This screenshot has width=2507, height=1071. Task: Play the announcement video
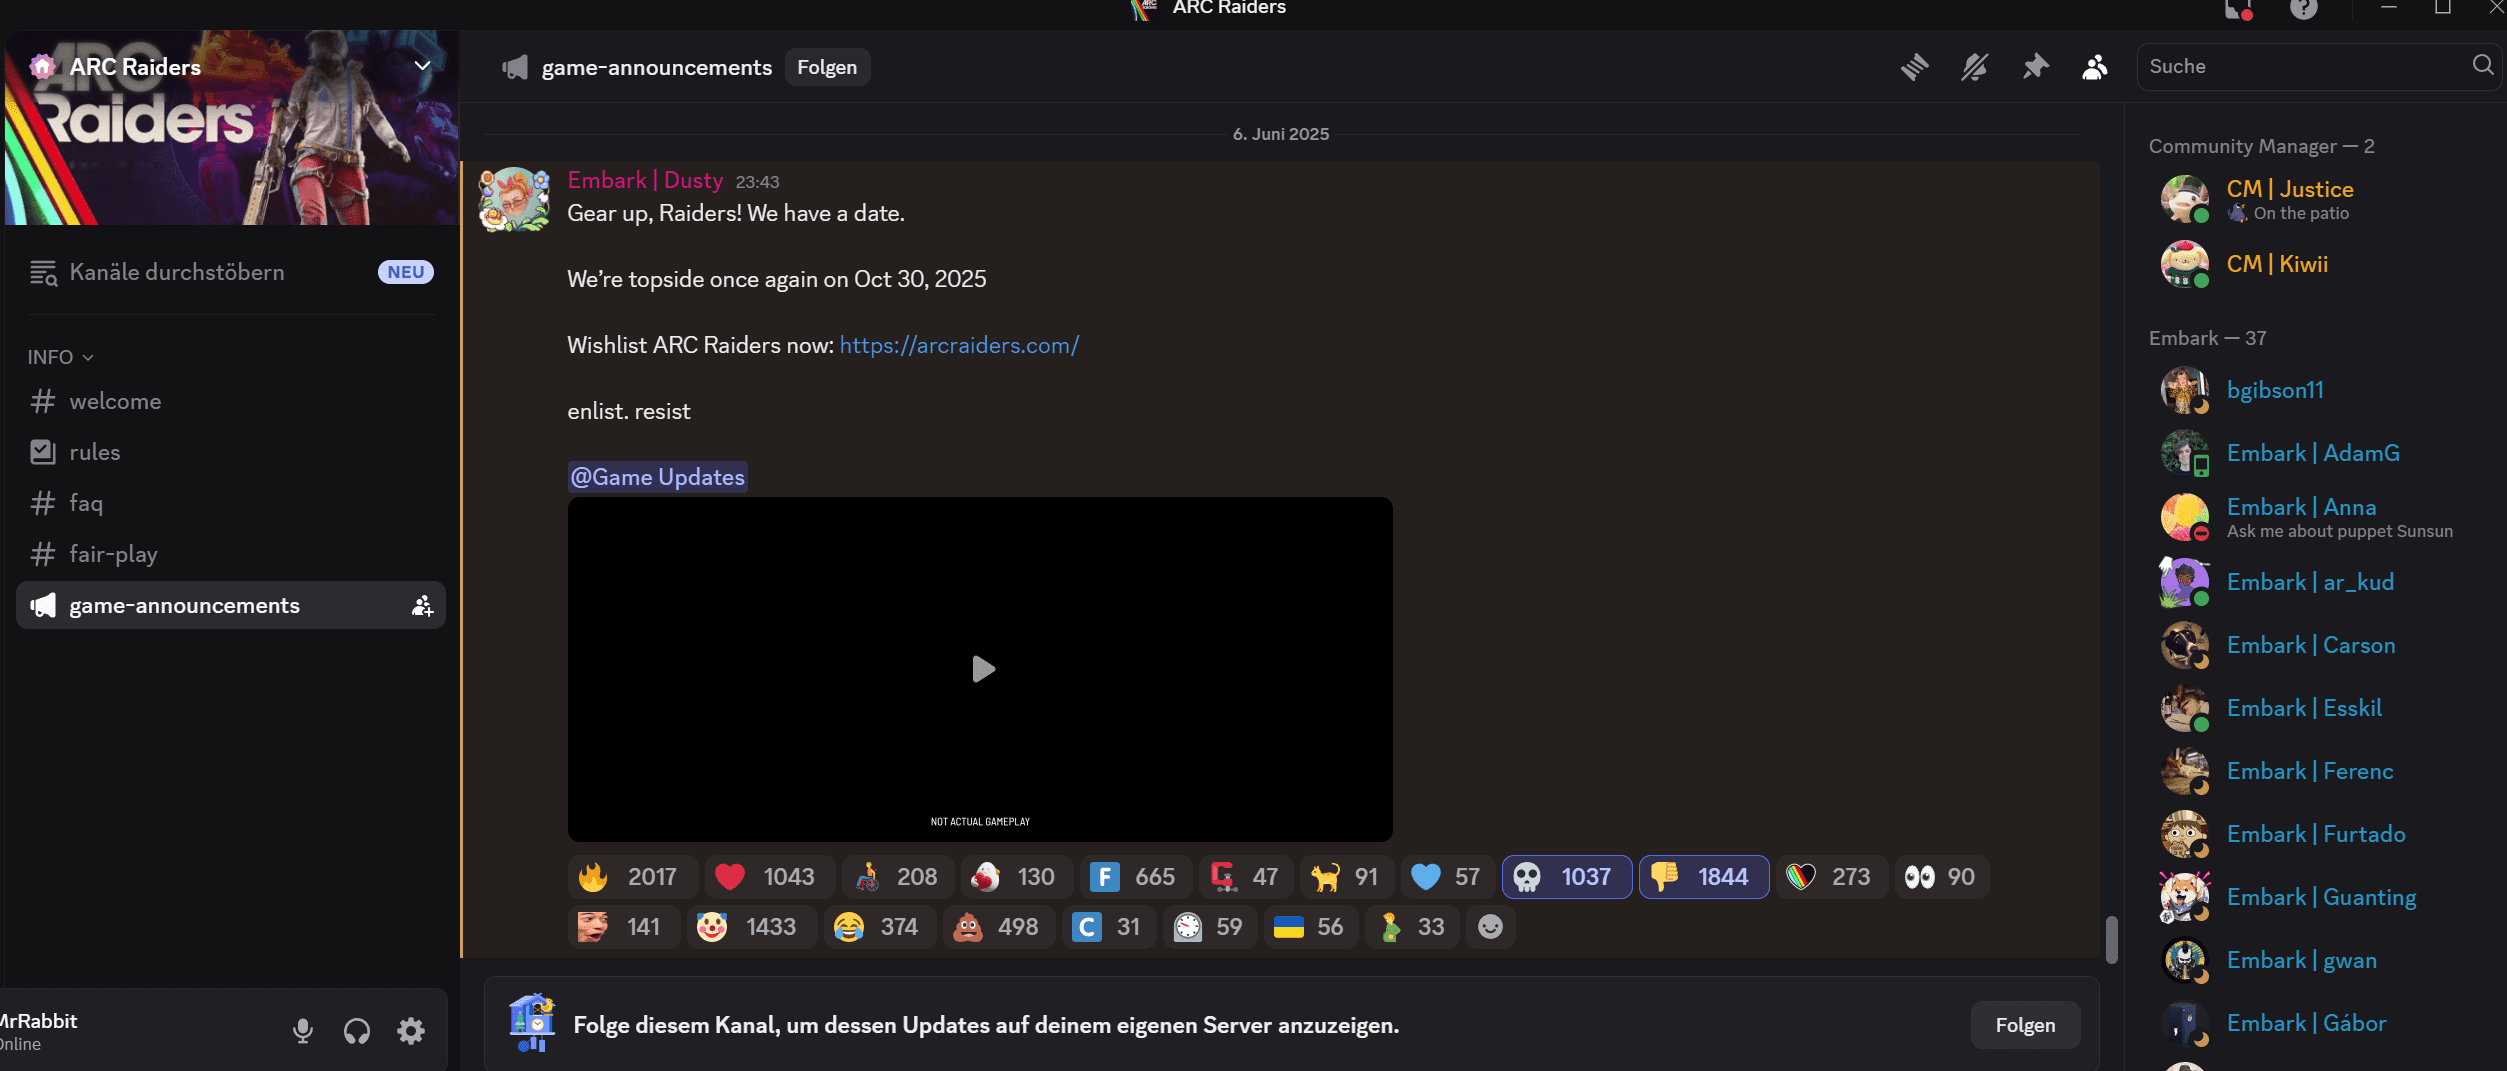coord(982,669)
